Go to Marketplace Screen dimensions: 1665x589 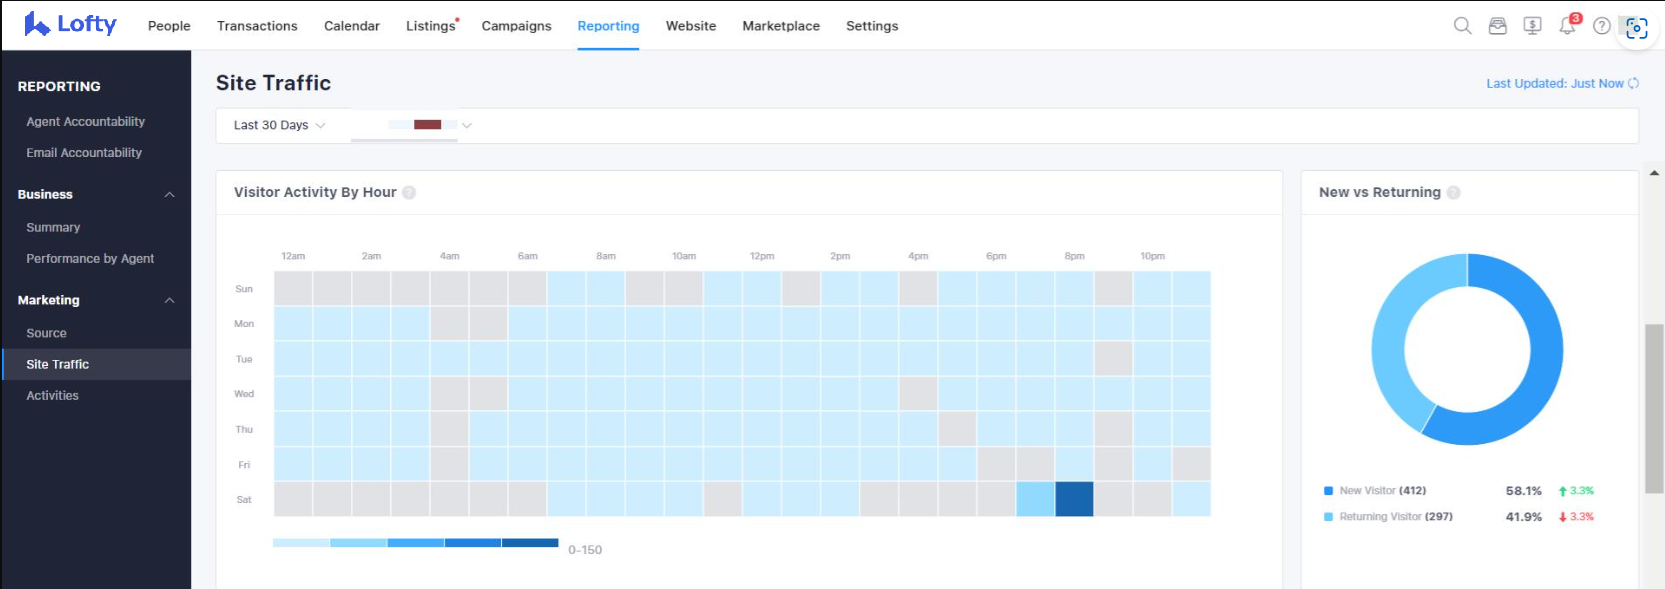pos(781,26)
